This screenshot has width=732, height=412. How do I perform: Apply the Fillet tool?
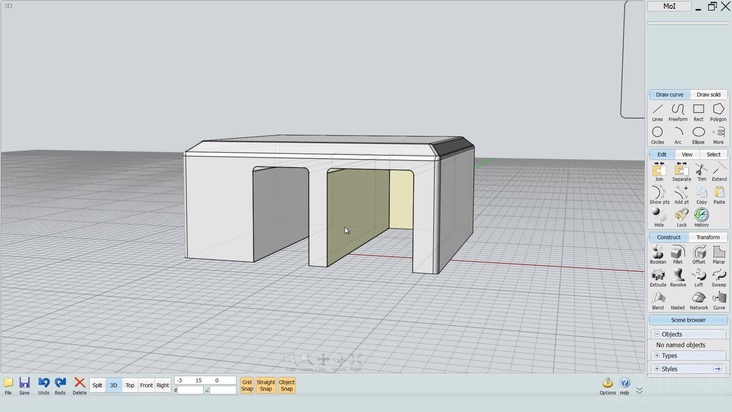(x=677, y=255)
